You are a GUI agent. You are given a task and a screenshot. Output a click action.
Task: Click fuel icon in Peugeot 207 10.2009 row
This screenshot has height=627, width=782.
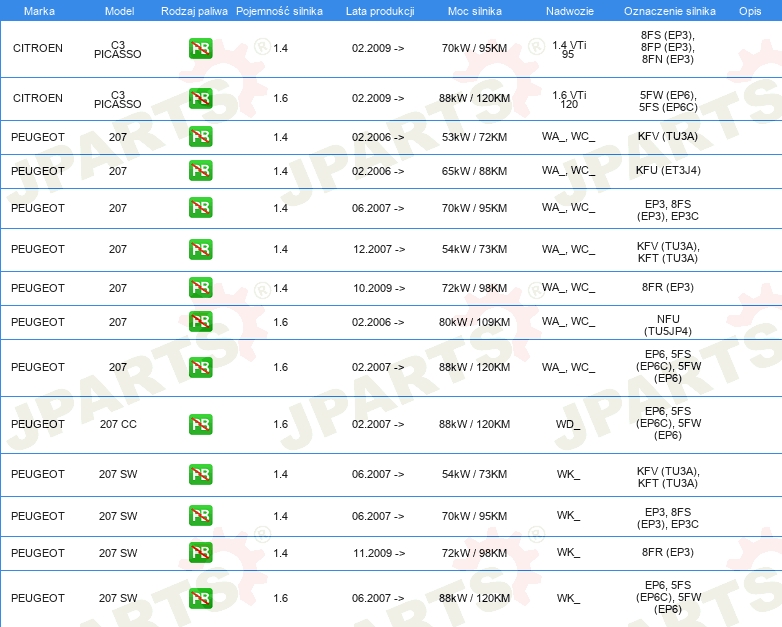[200, 288]
